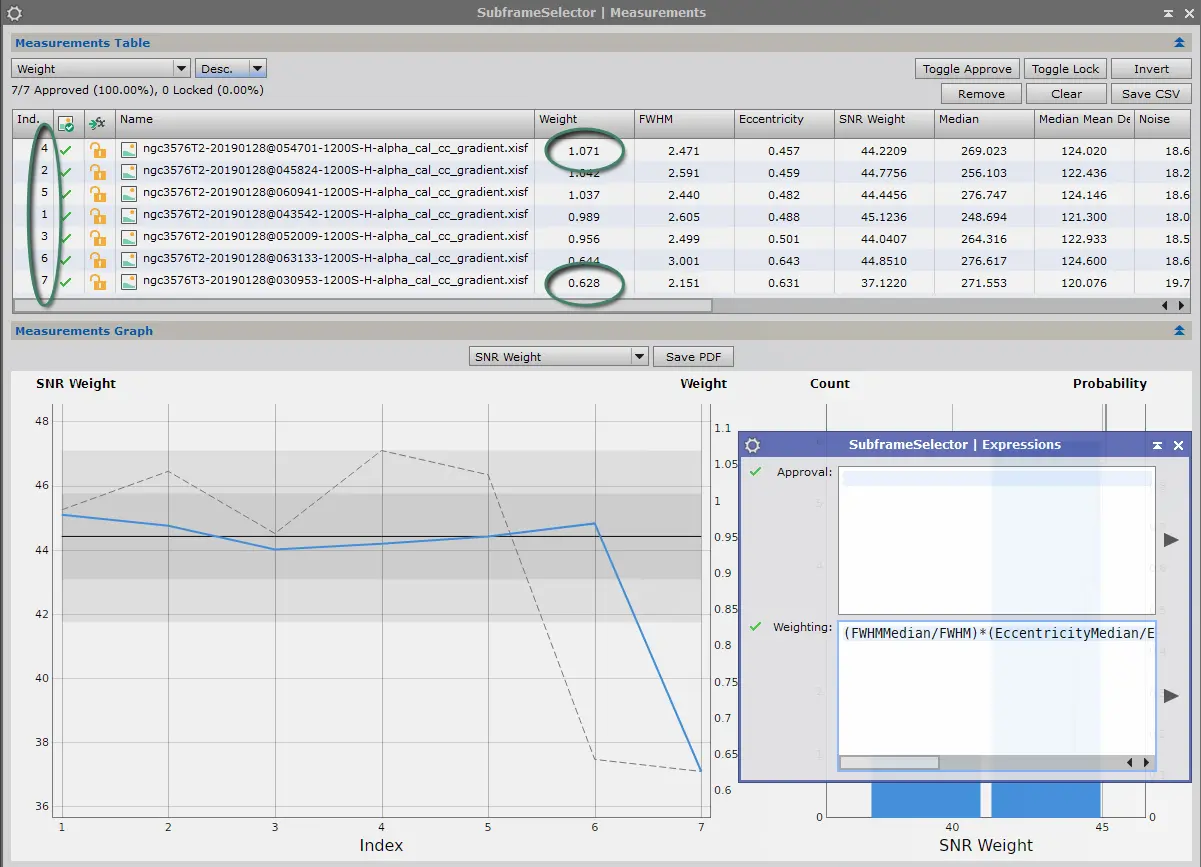1201x867 pixels.
Task: Open the Desc. sort order dropdown
Action: click(231, 69)
